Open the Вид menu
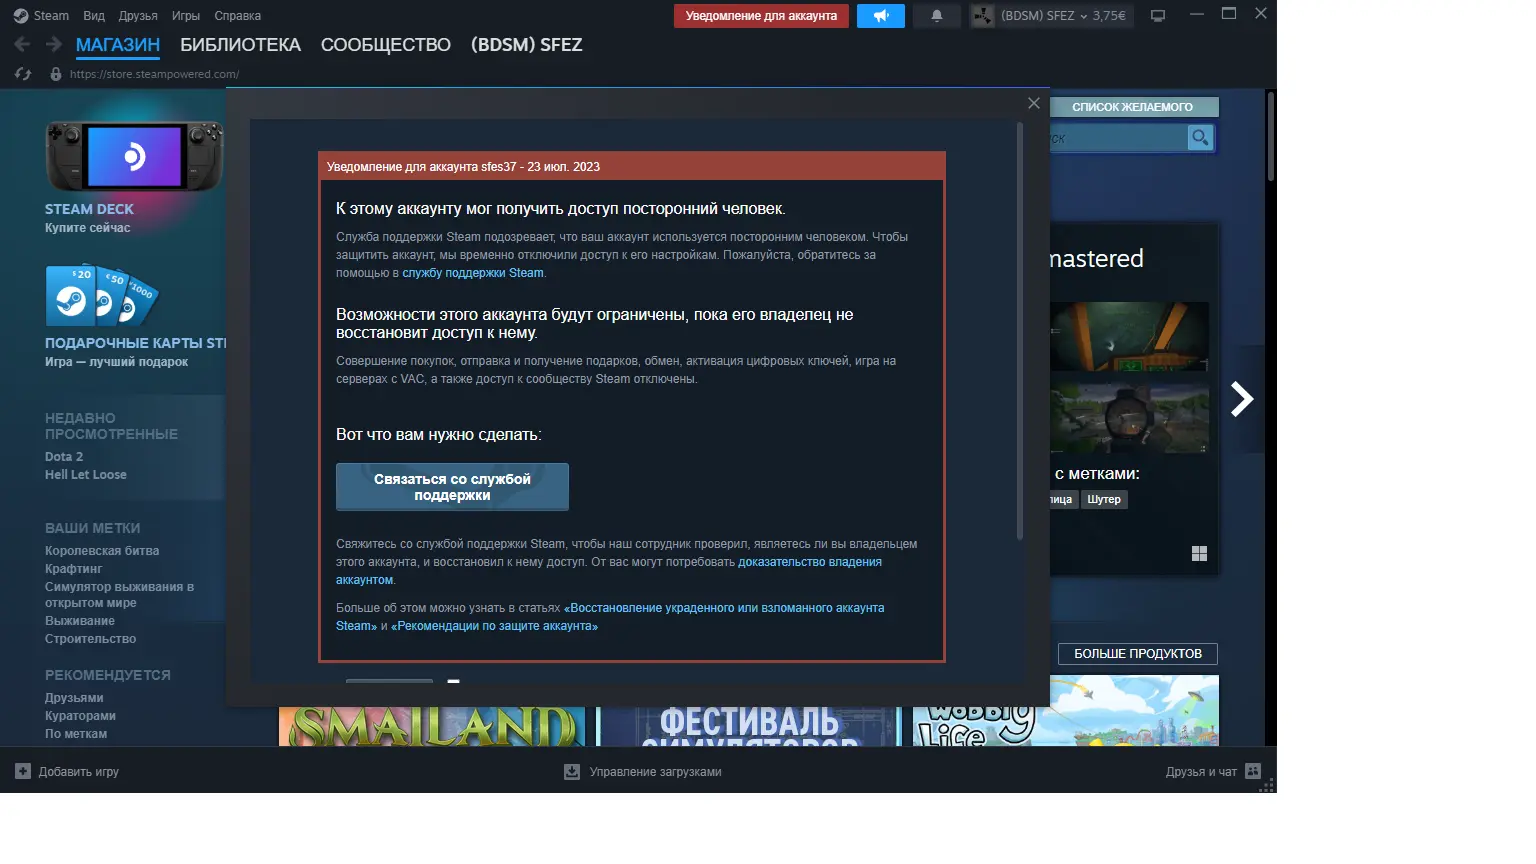 coord(94,16)
